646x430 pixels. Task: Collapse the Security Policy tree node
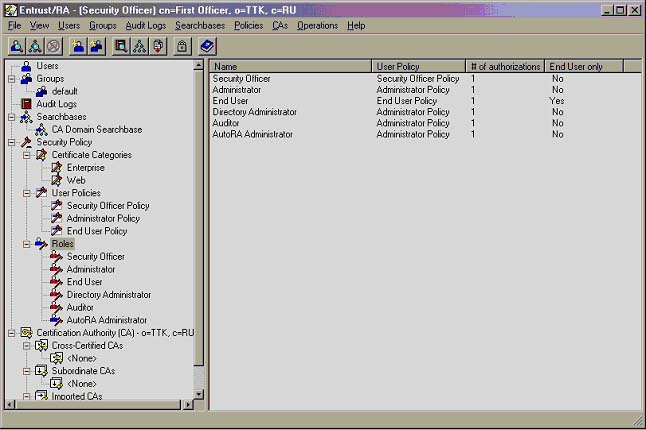click(12, 143)
